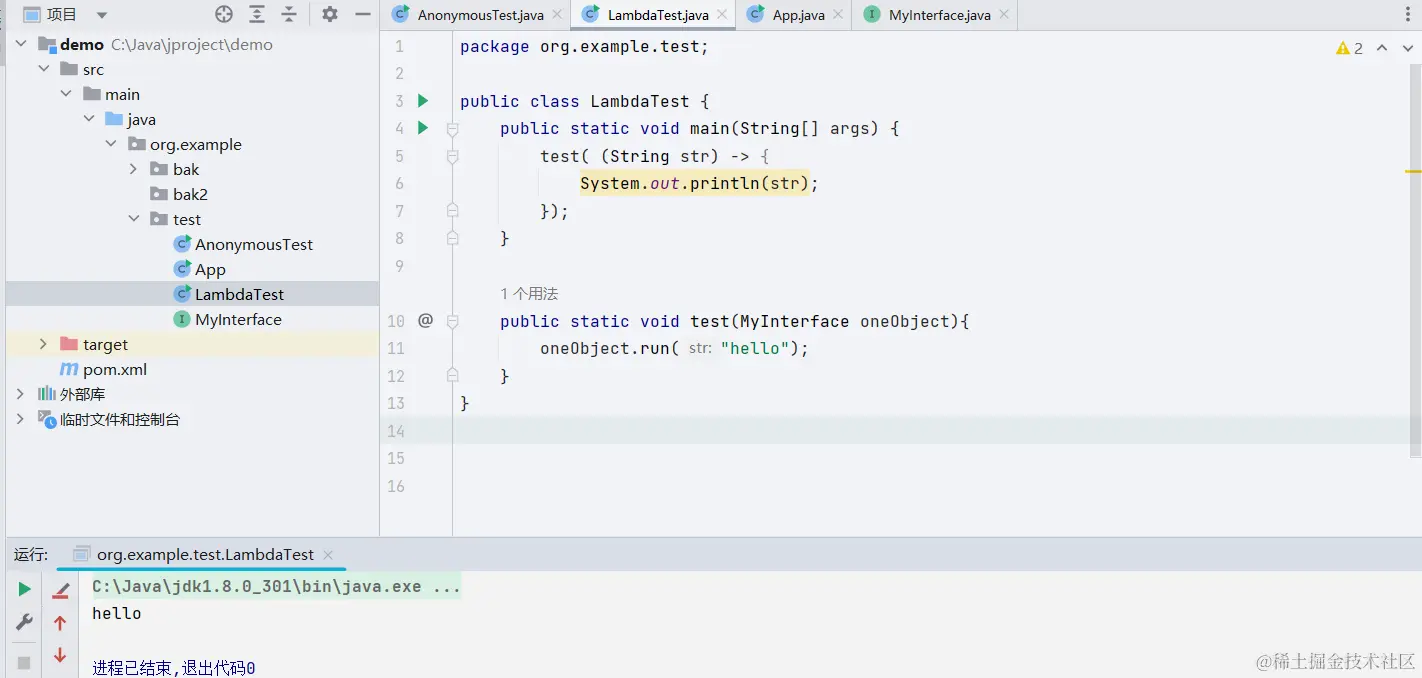Click line number 8 in gutter
Screen dimensions: 1422x678
pos(399,238)
